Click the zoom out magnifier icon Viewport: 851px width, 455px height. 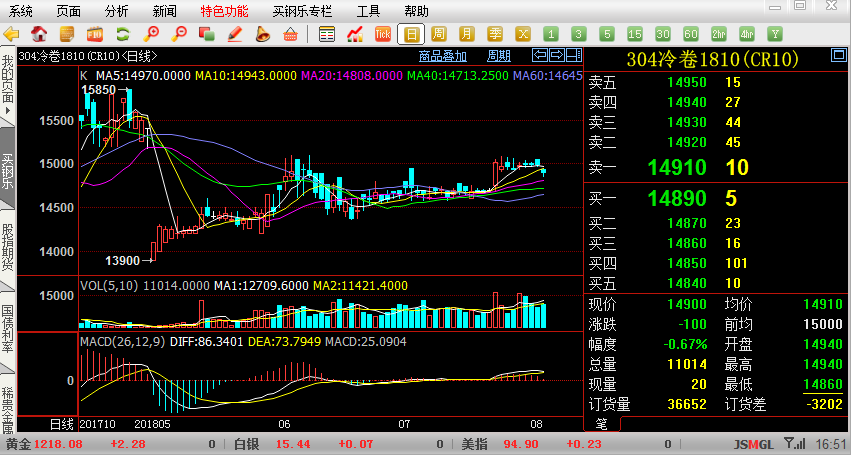coord(180,35)
